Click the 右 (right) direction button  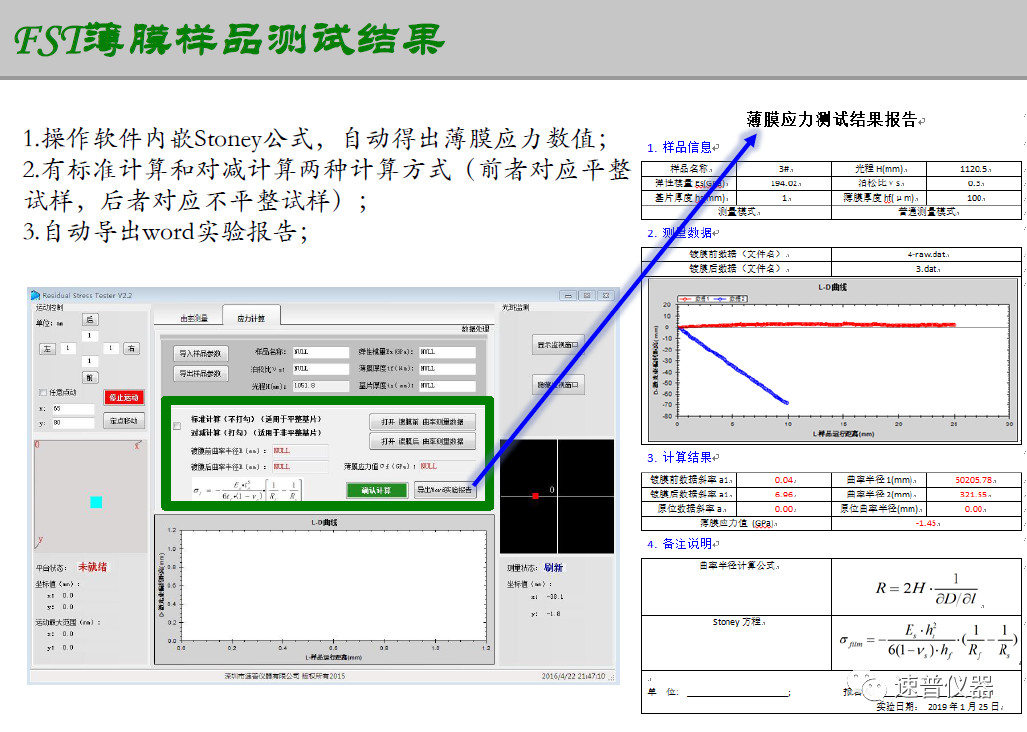pyautogui.click(x=130, y=349)
